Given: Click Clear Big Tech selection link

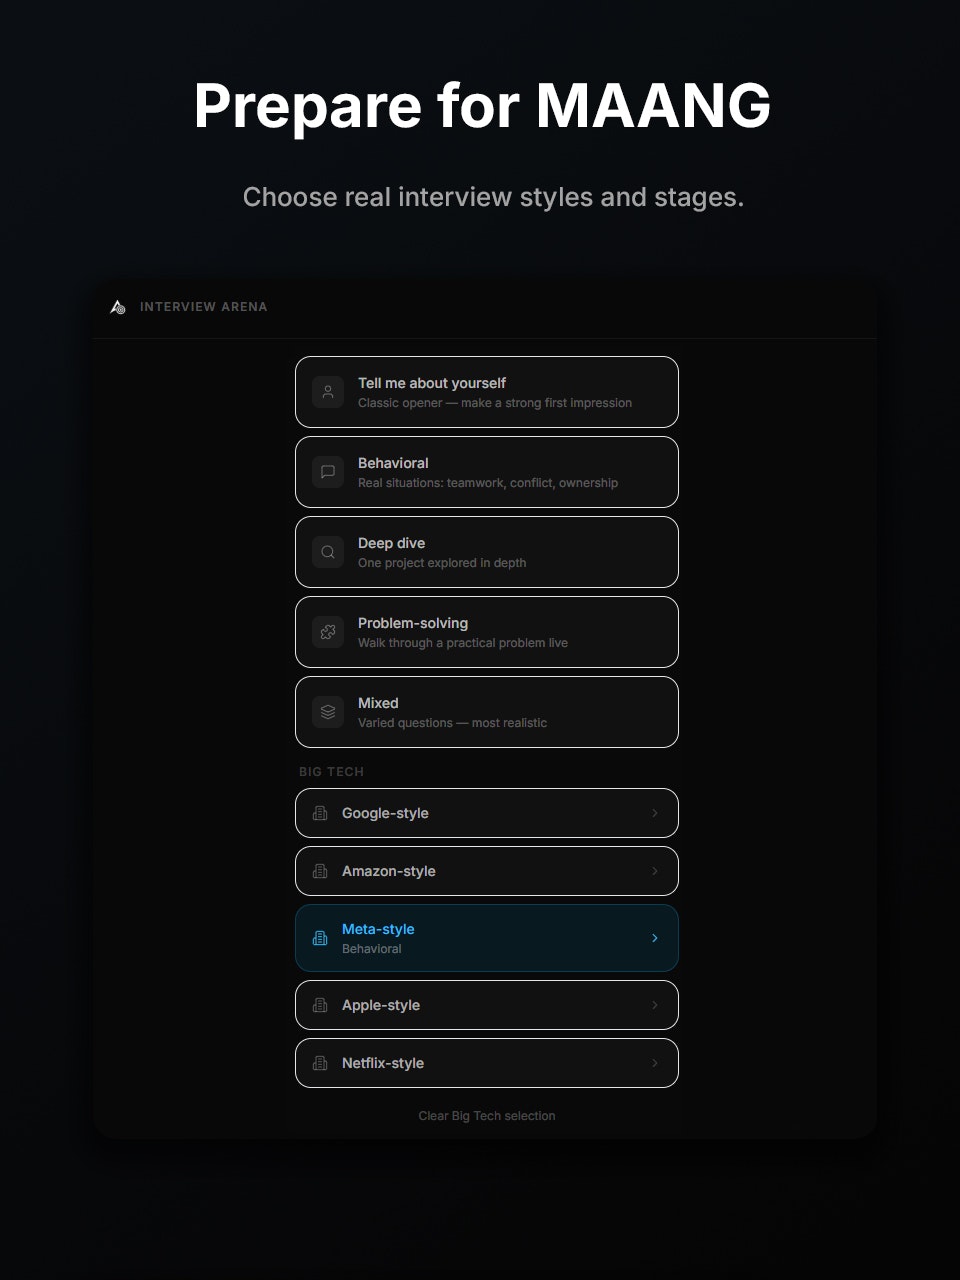Looking at the screenshot, I should click(x=487, y=1116).
